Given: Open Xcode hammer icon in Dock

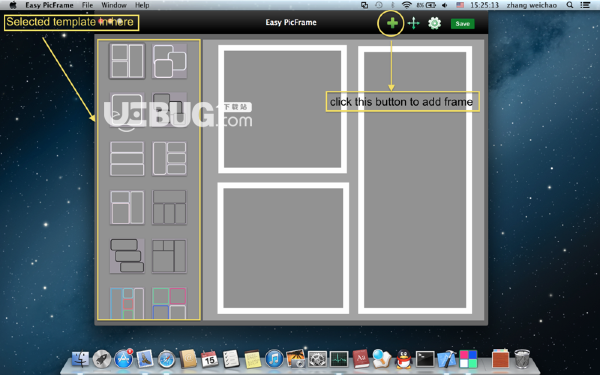Looking at the screenshot, I should point(447,359).
